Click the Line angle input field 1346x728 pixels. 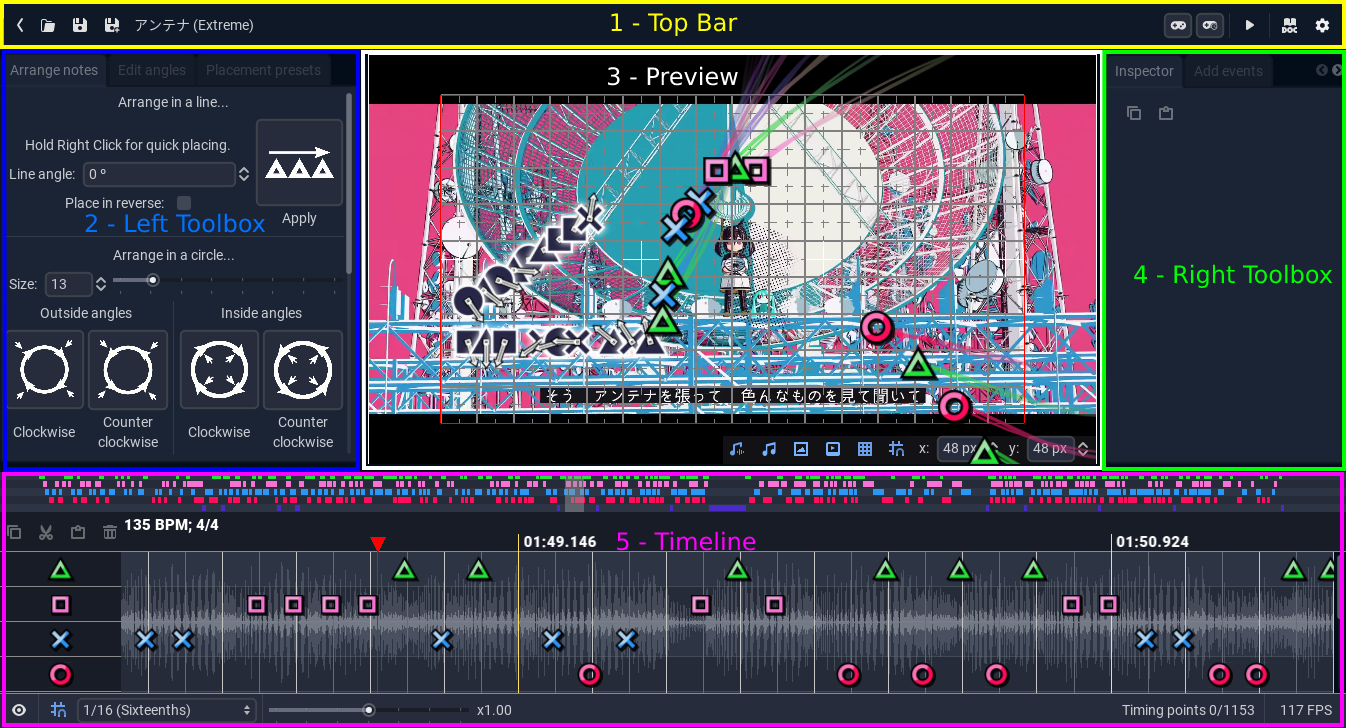(x=159, y=174)
